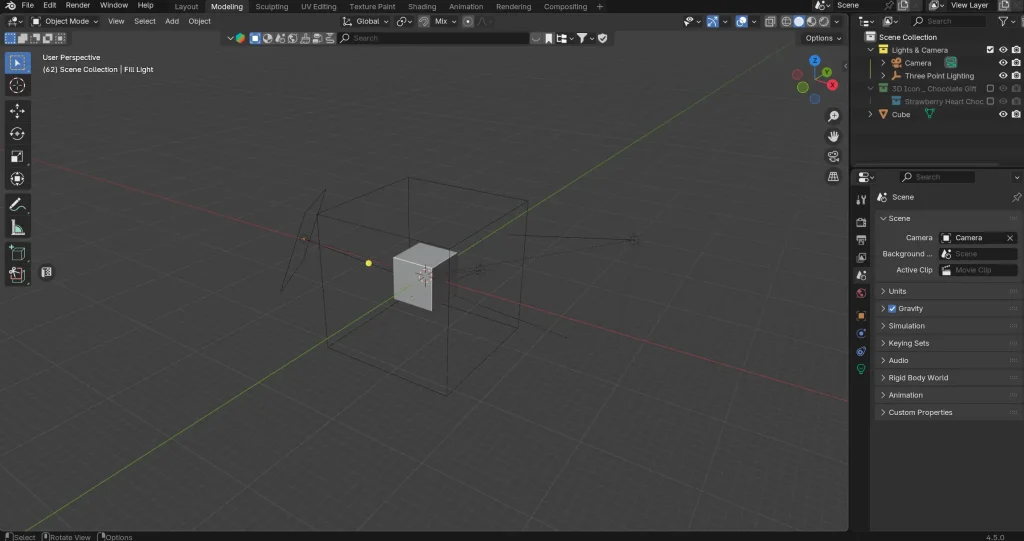Viewport: 1024px width, 541px height.
Task: Switch to Wireframe viewport shading
Action: [786, 22]
